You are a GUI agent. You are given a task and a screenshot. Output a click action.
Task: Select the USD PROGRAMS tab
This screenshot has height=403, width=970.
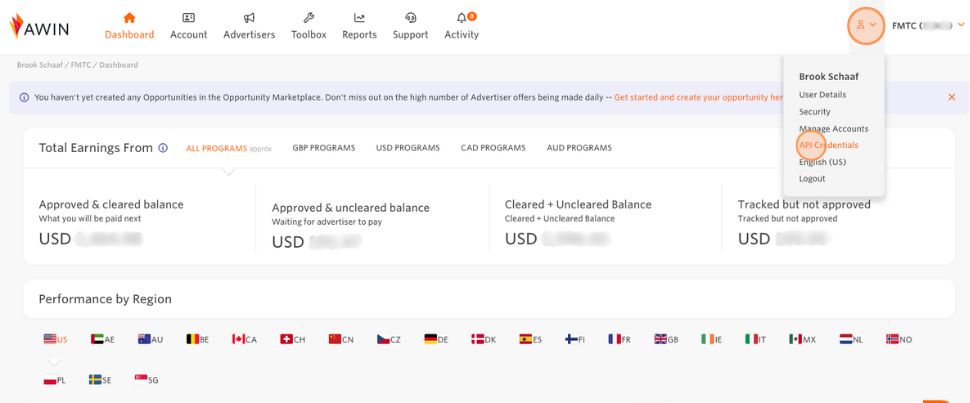pyautogui.click(x=407, y=148)
